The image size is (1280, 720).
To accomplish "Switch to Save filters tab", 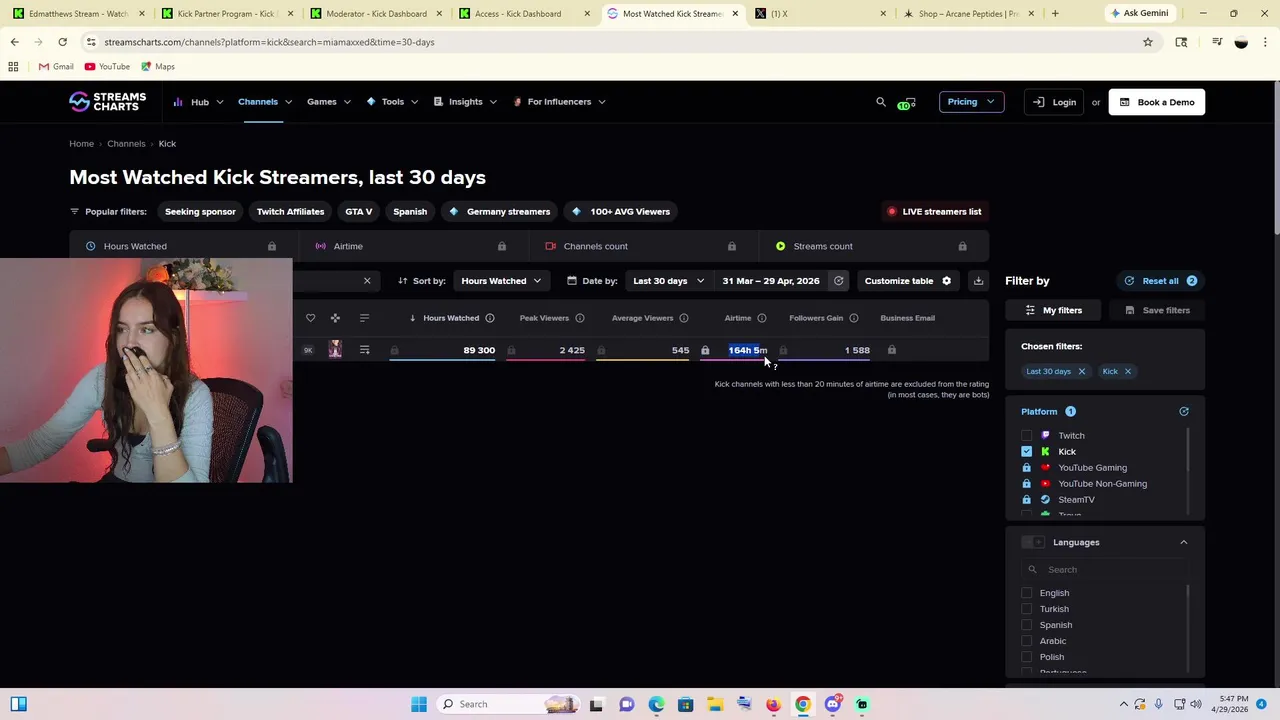I will (1156, 310).
